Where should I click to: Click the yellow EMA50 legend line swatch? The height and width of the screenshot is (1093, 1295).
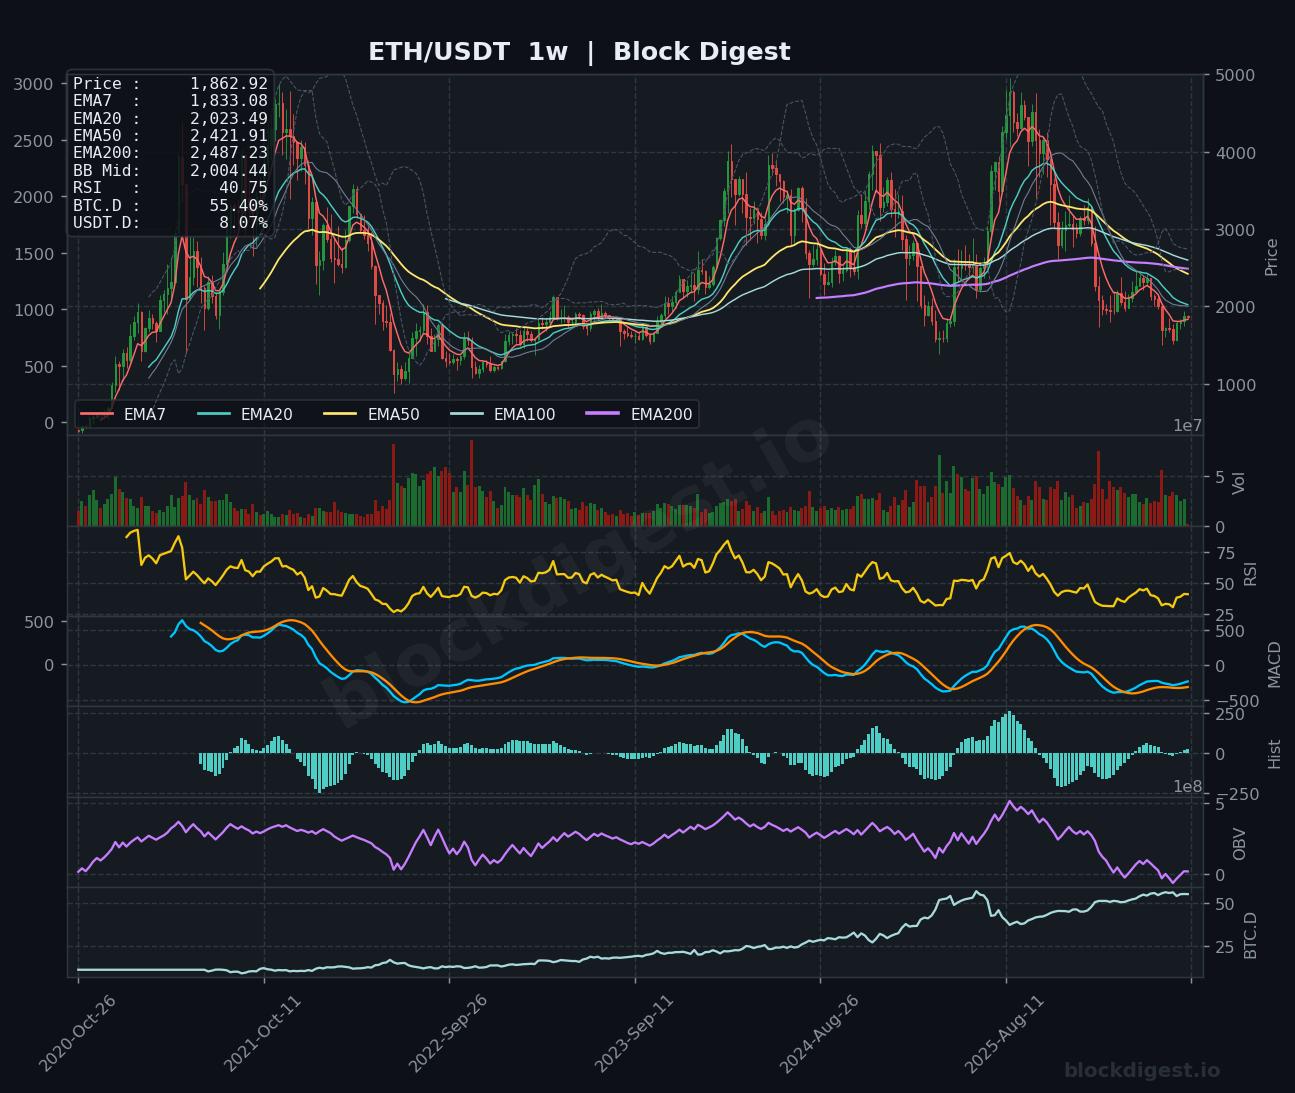pyautogui.click(x=341, y=414)
